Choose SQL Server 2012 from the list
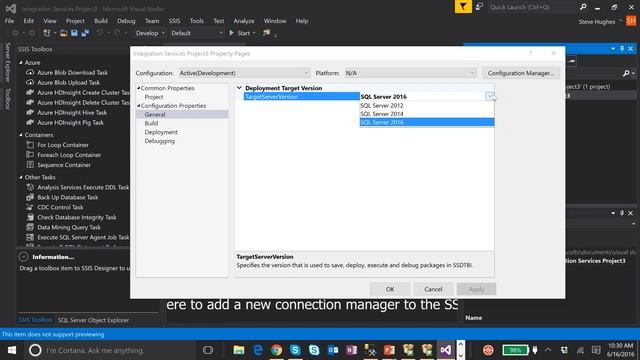Viewport: 640px width, 360px height. [427, 105]
